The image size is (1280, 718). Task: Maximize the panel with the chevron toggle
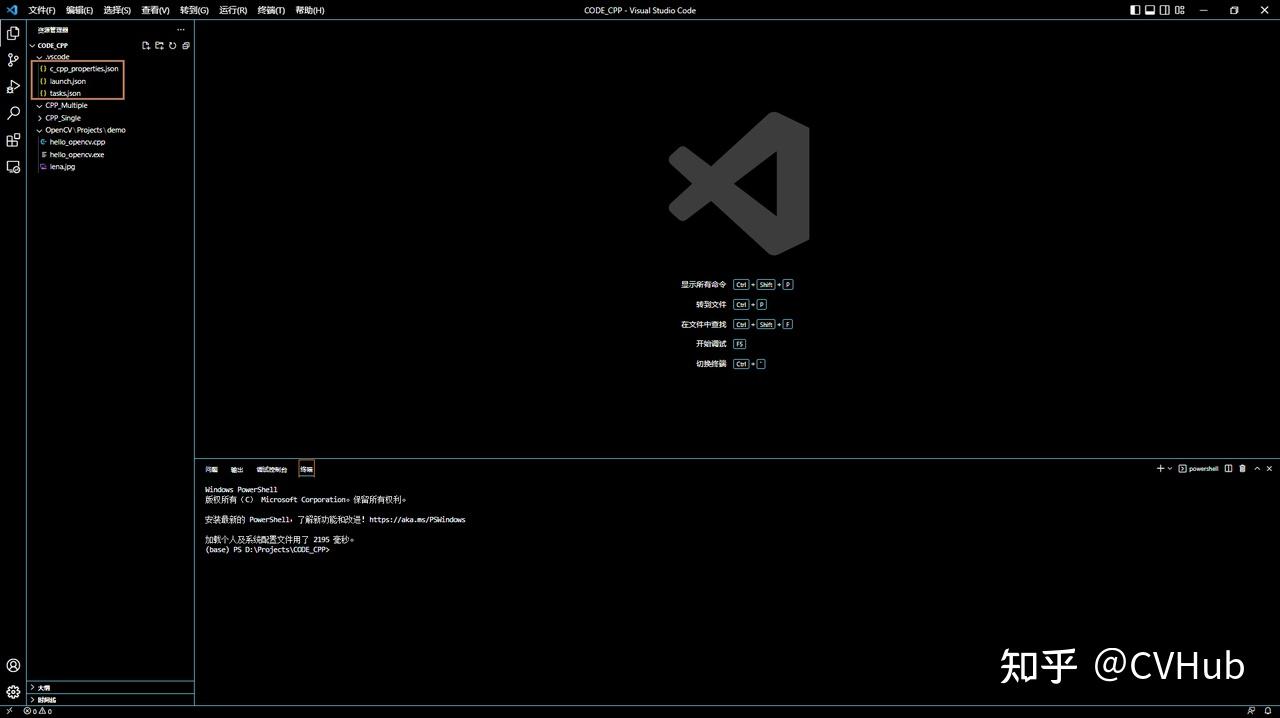(x=1257, y=468)
